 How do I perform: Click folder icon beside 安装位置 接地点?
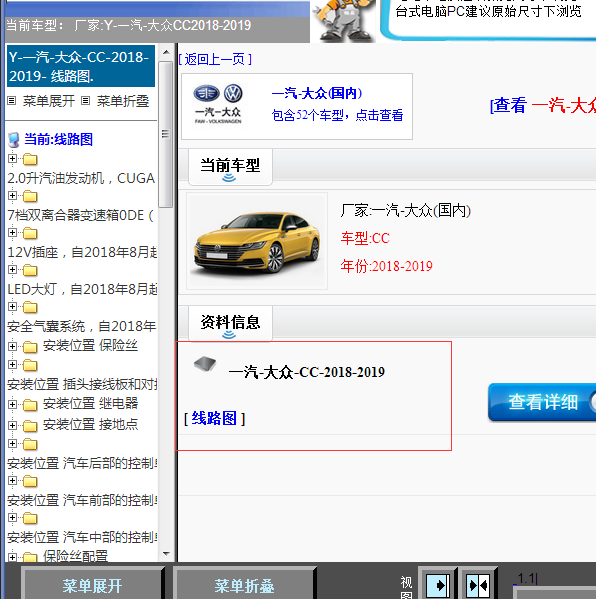point(30,426)
